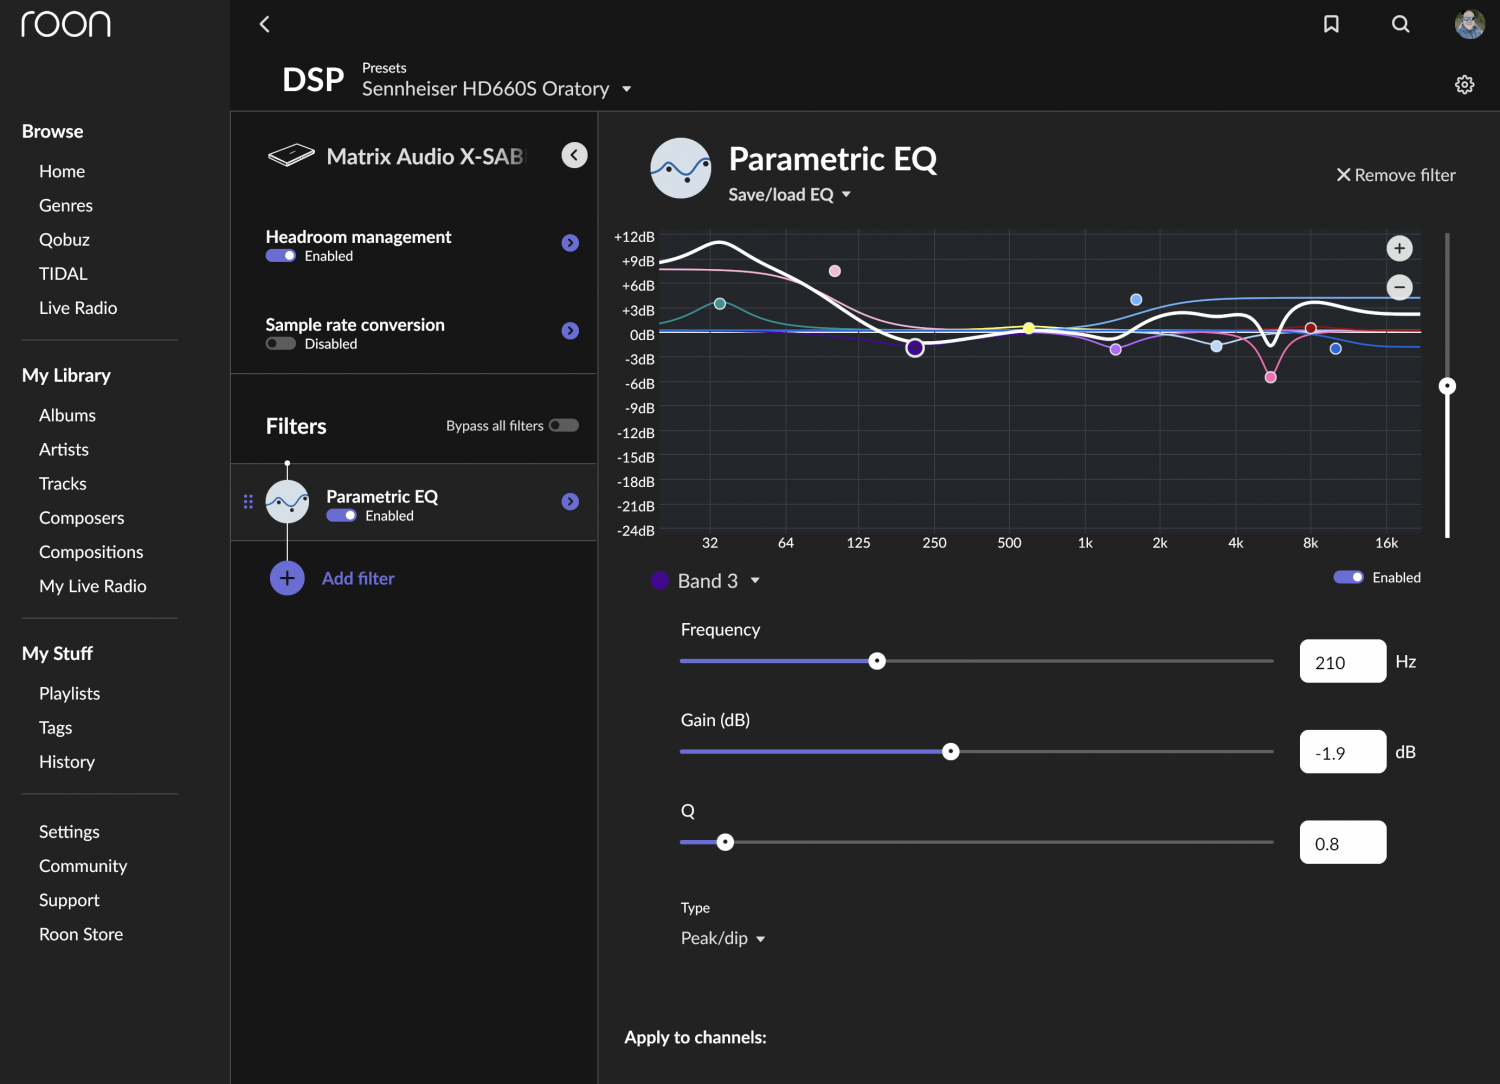Screen dimensions: 1500x1084
Task: Open Genres in sidebar
Action: pos(66,205)
